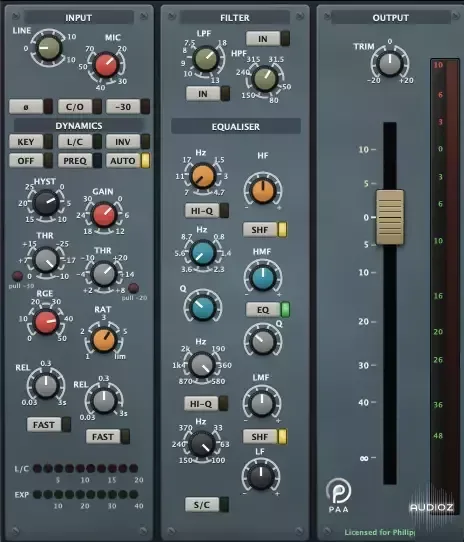Click the HPF filter knob
The width and height of the screenshot is (464, 542).
pyautogui.click(x=265, y=78)
